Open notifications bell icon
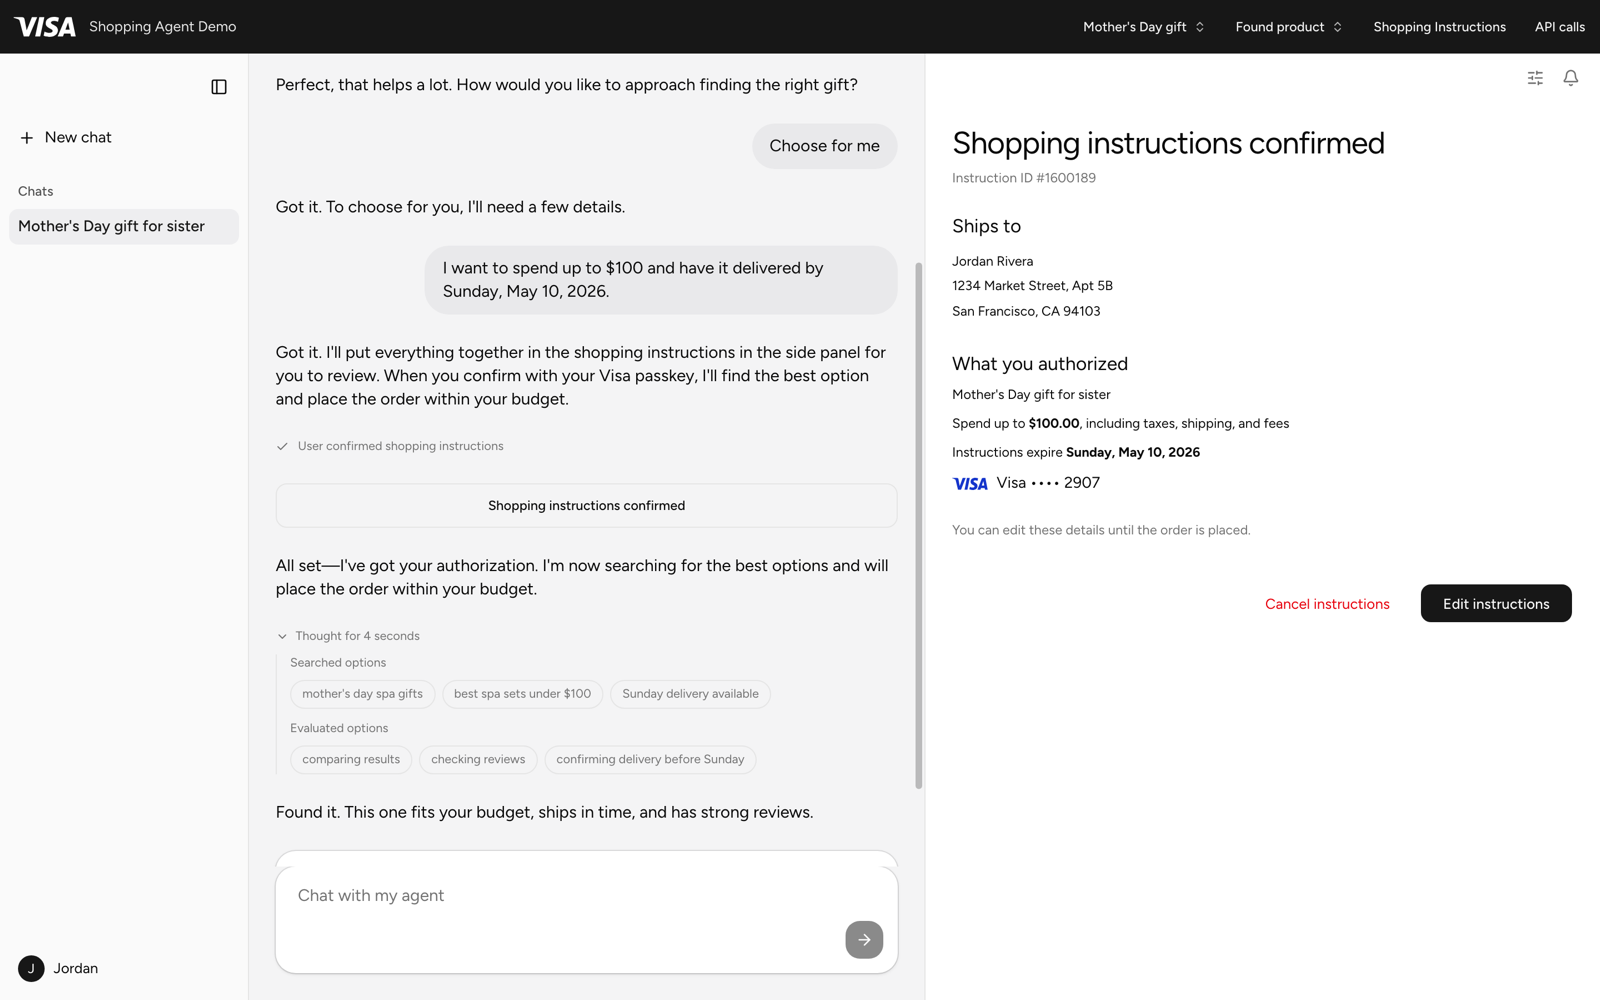 click(1571, 78)
